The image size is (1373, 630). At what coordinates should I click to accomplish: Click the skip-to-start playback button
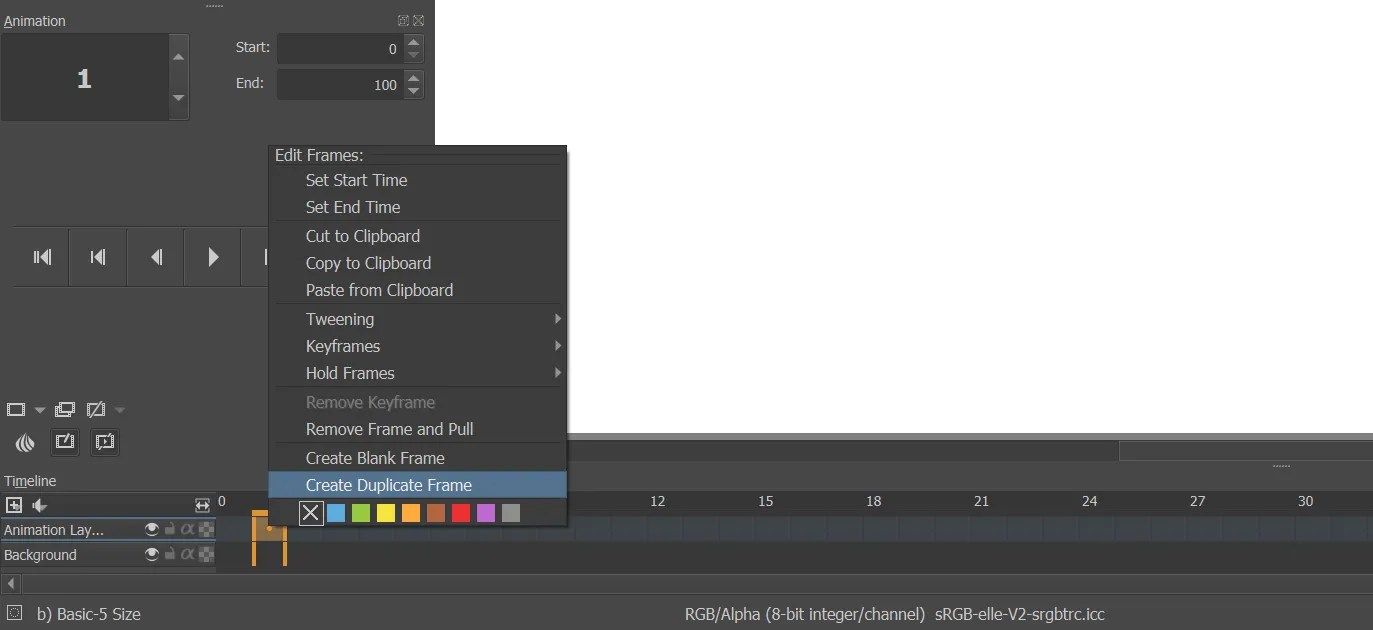tap(41, 257)
